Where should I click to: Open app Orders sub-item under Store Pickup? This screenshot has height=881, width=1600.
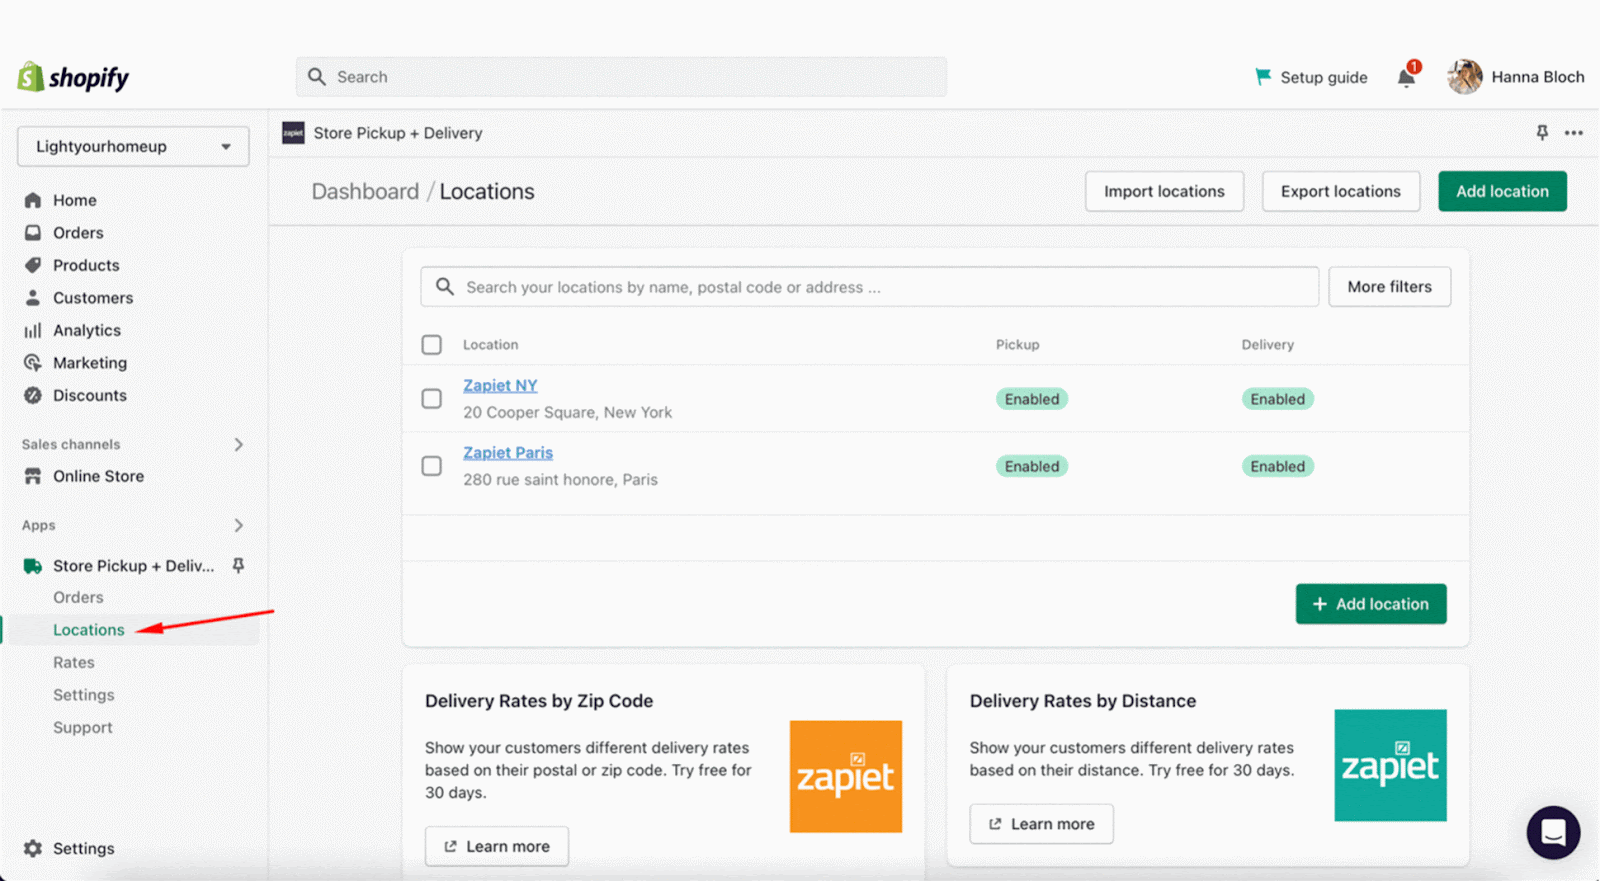pyautogui.click(x=78, y=597)
